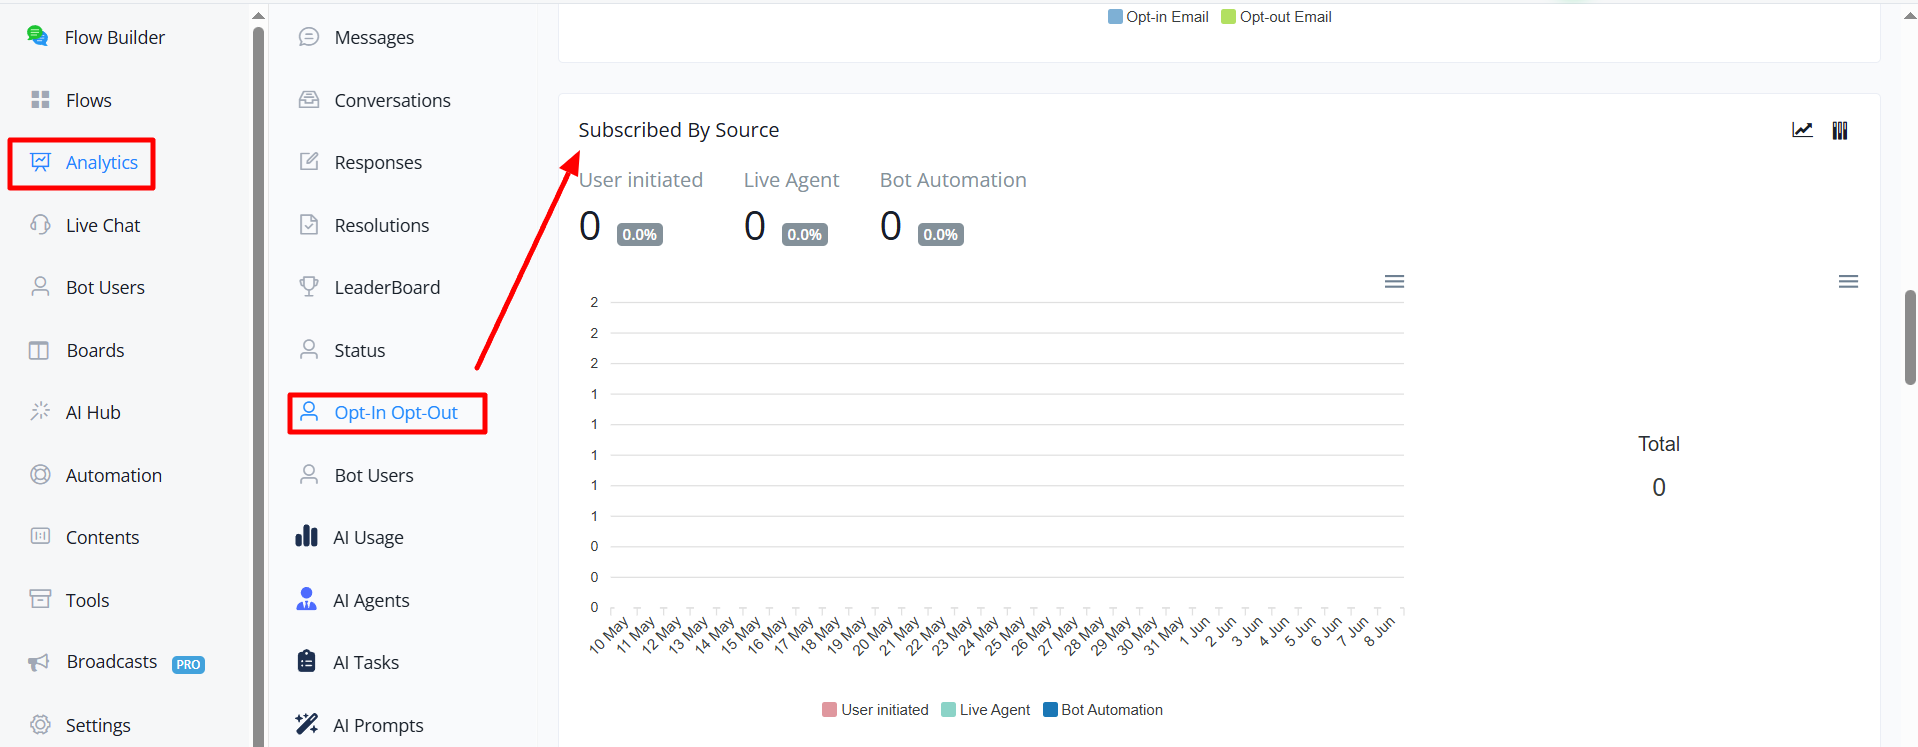Image resolution: width=1918 pixels, height=747 pixels.
Task: Switch to line chart view icon
Action: [x=1802, y=130]
